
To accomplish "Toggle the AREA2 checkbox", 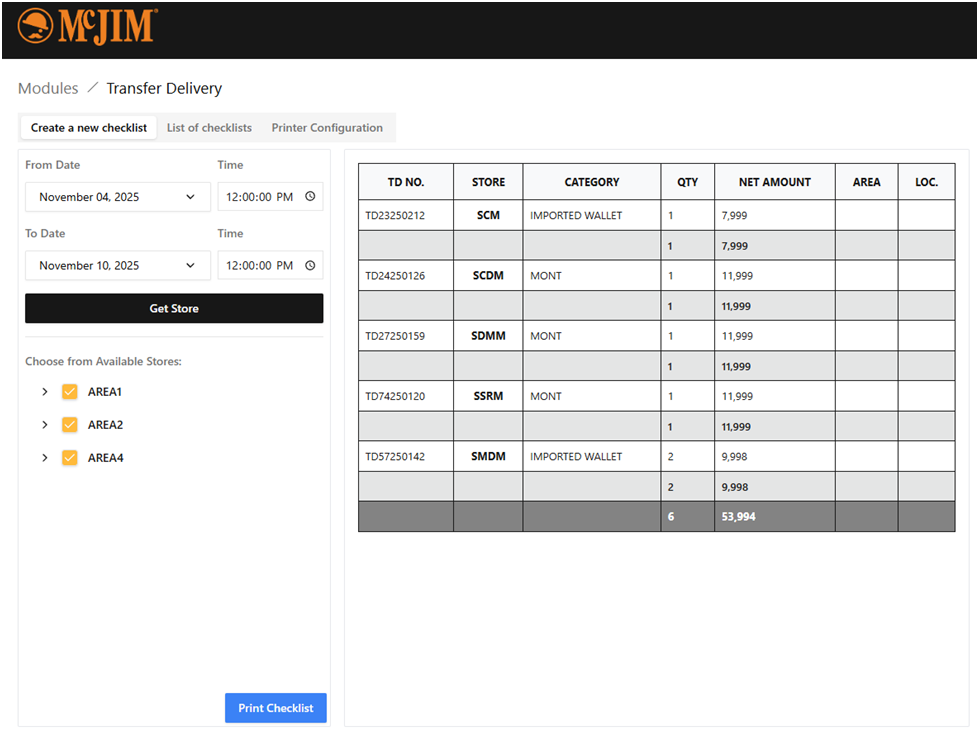I will 70,425.
